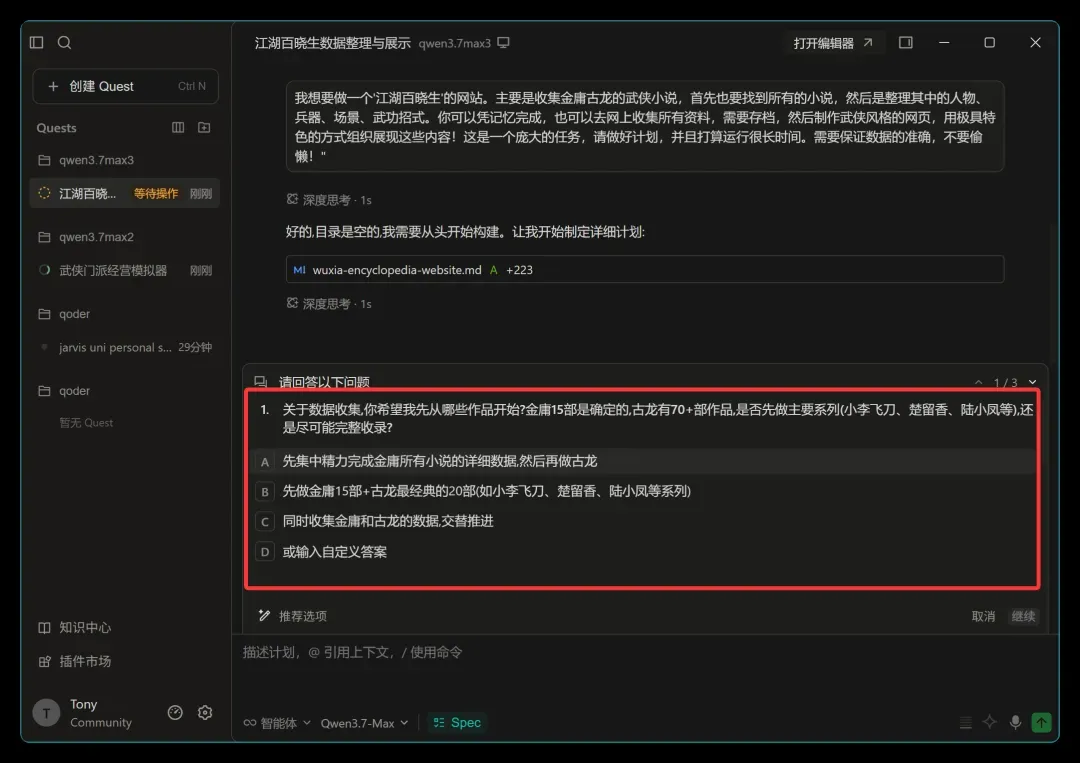Select the 武侠门派经营模拟器 quest
The height and width of the screenshot is (763, 1080).
125,270
